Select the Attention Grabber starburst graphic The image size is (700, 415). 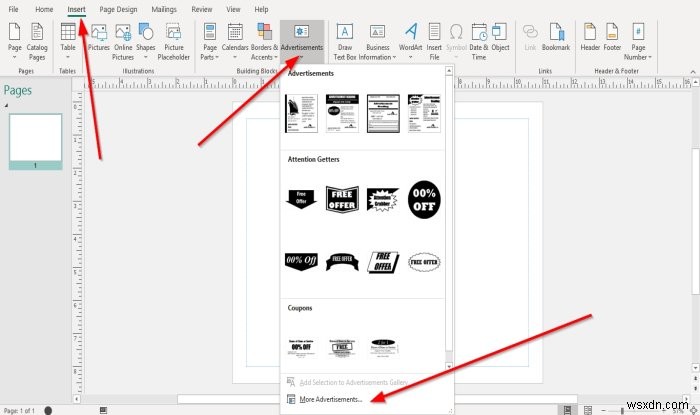tap(383, 199)
